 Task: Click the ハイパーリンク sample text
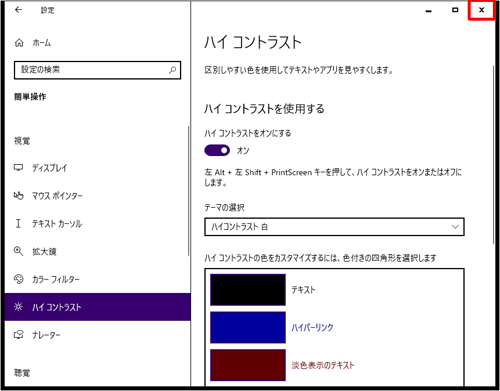(312, 327)
